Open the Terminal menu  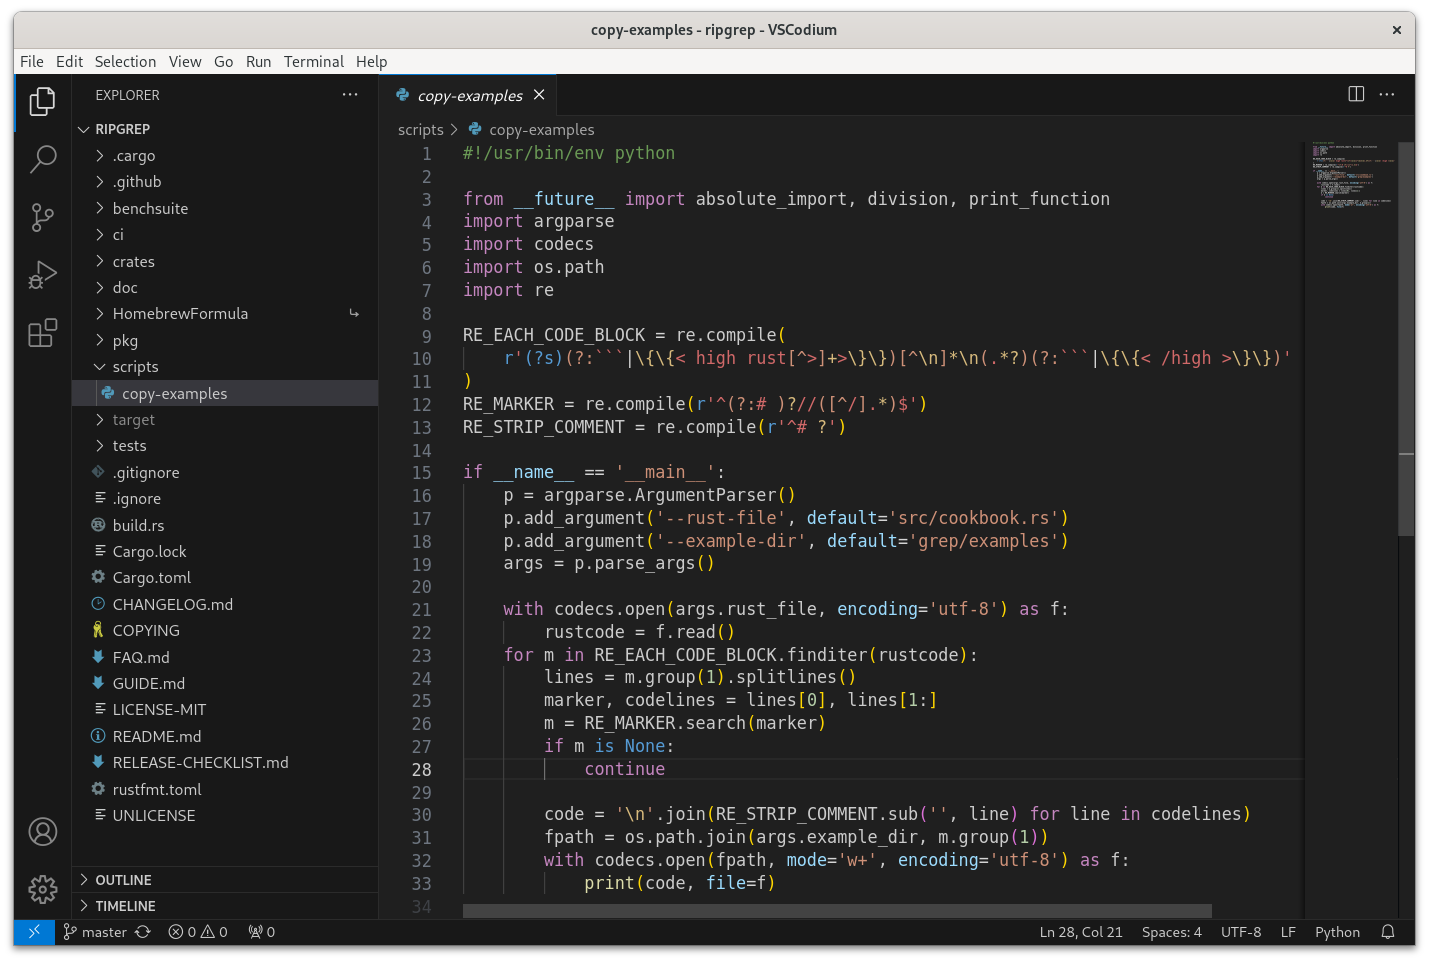[314, 61]
